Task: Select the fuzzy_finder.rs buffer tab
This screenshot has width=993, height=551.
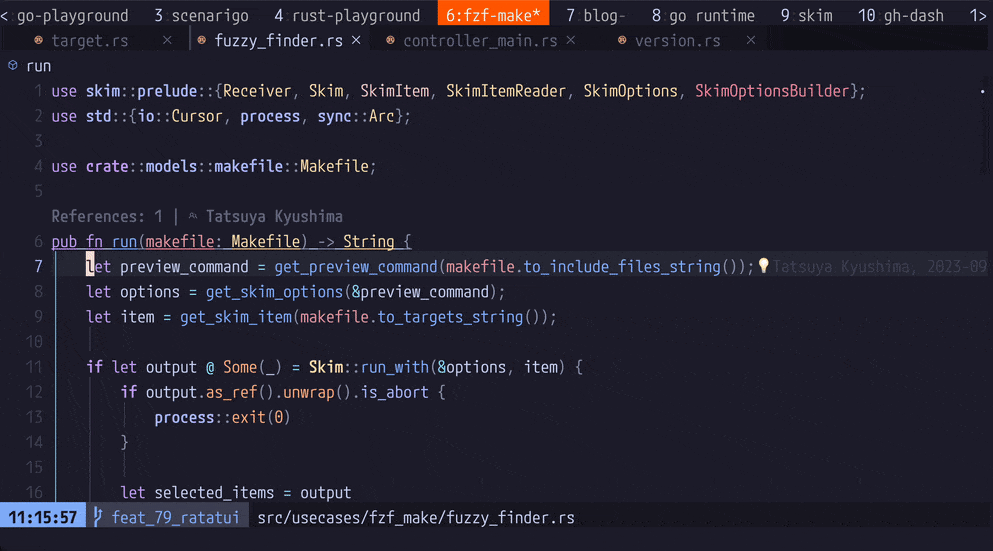Action: pos(279,41)
